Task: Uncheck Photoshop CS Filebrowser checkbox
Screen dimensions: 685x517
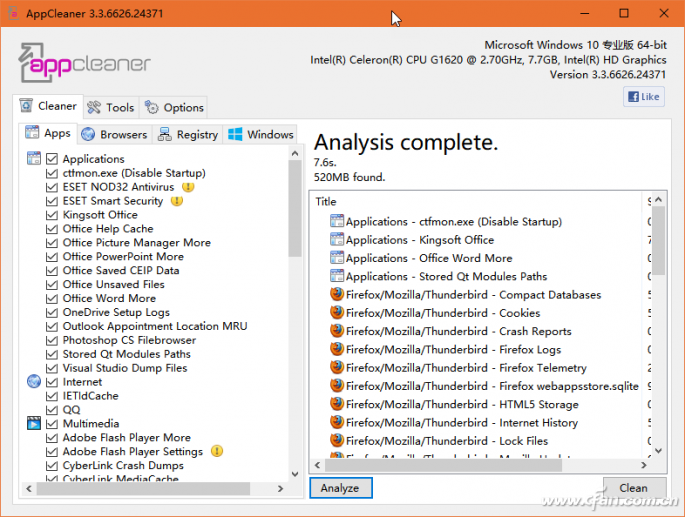Action: tap(52, 340)
